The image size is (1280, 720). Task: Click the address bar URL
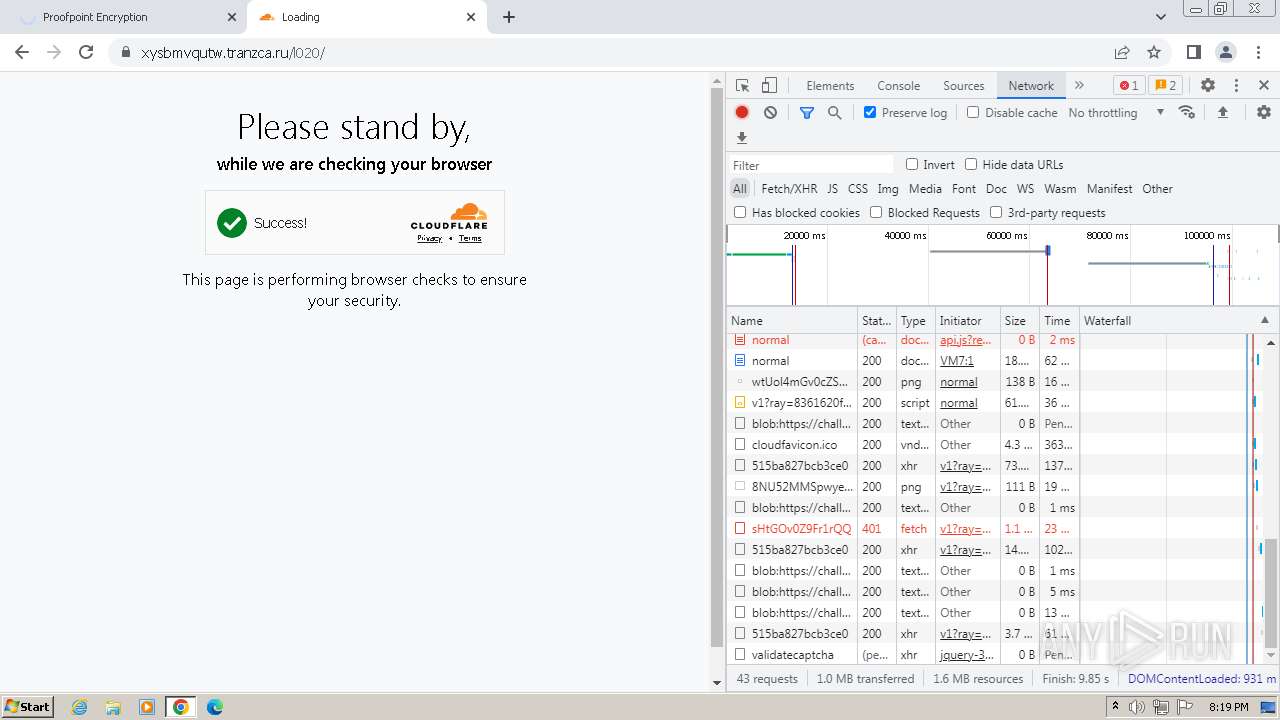(233, 53)
